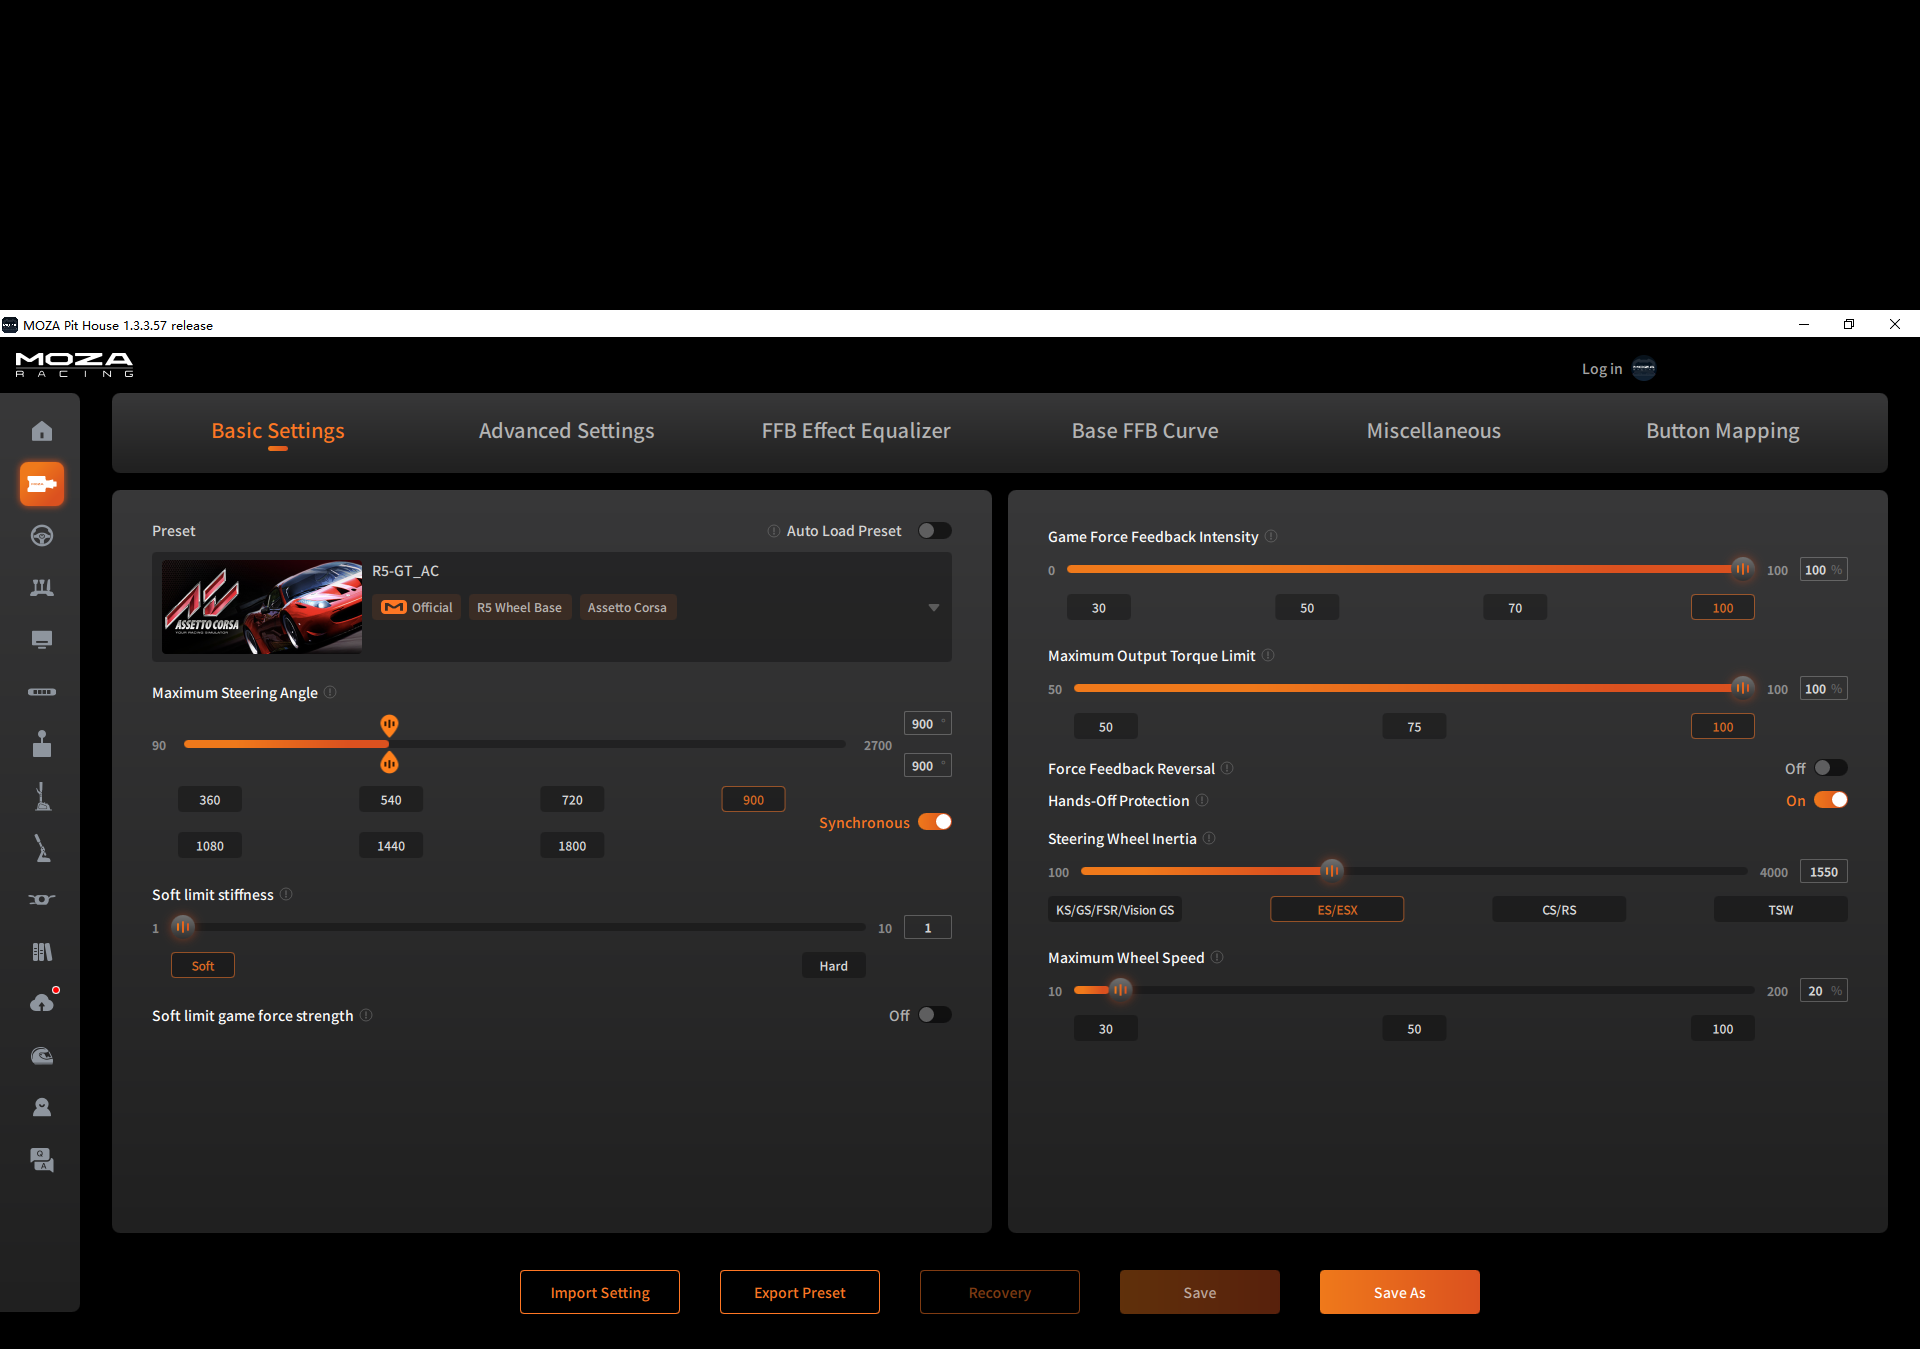
Task: Open the Q&A help icon
Action: click(x=42, y=1160)
